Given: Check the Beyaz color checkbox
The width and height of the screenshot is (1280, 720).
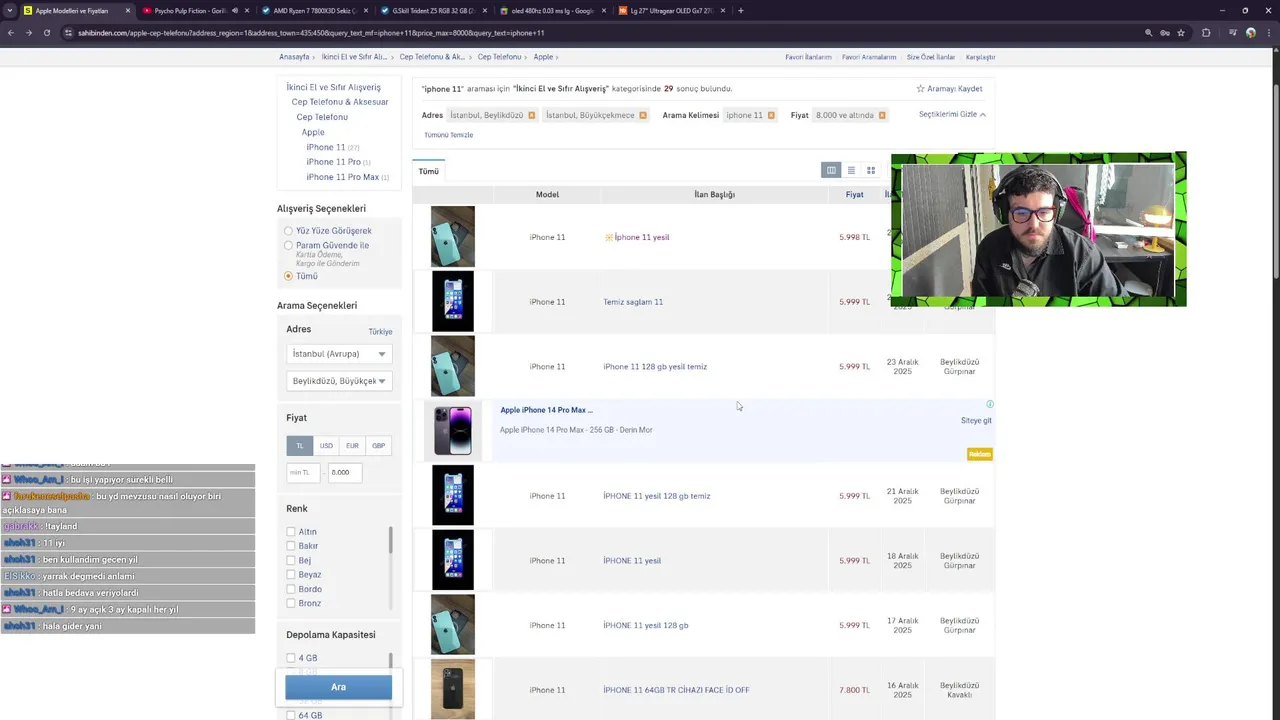Looking at the screenshot, I should click(x=291, y=574).
